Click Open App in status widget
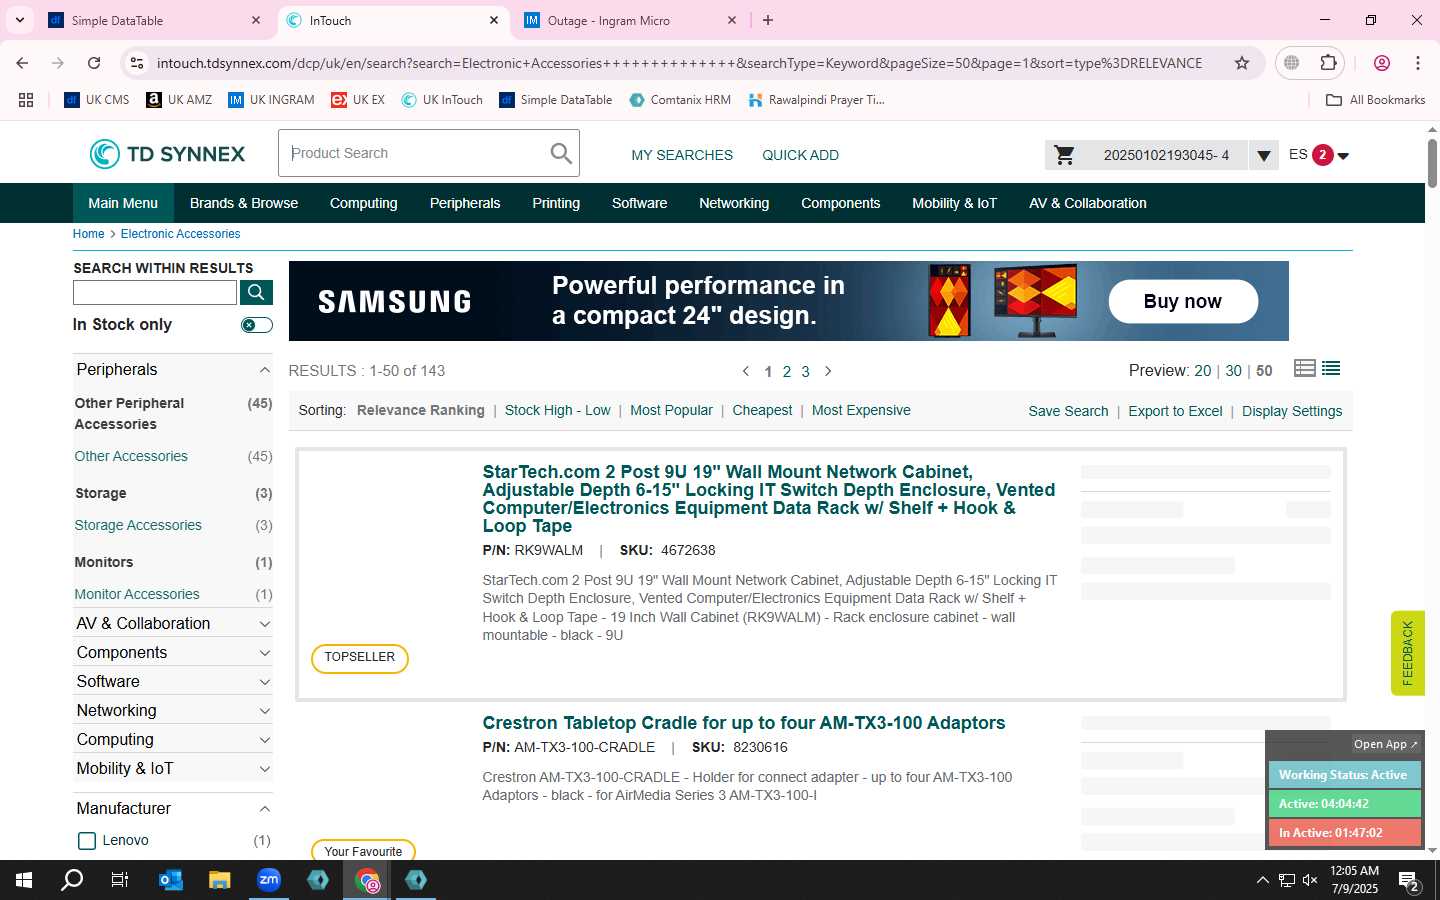The width and height of the screenshot is (1440, 900). click(x=1385, y=744)
